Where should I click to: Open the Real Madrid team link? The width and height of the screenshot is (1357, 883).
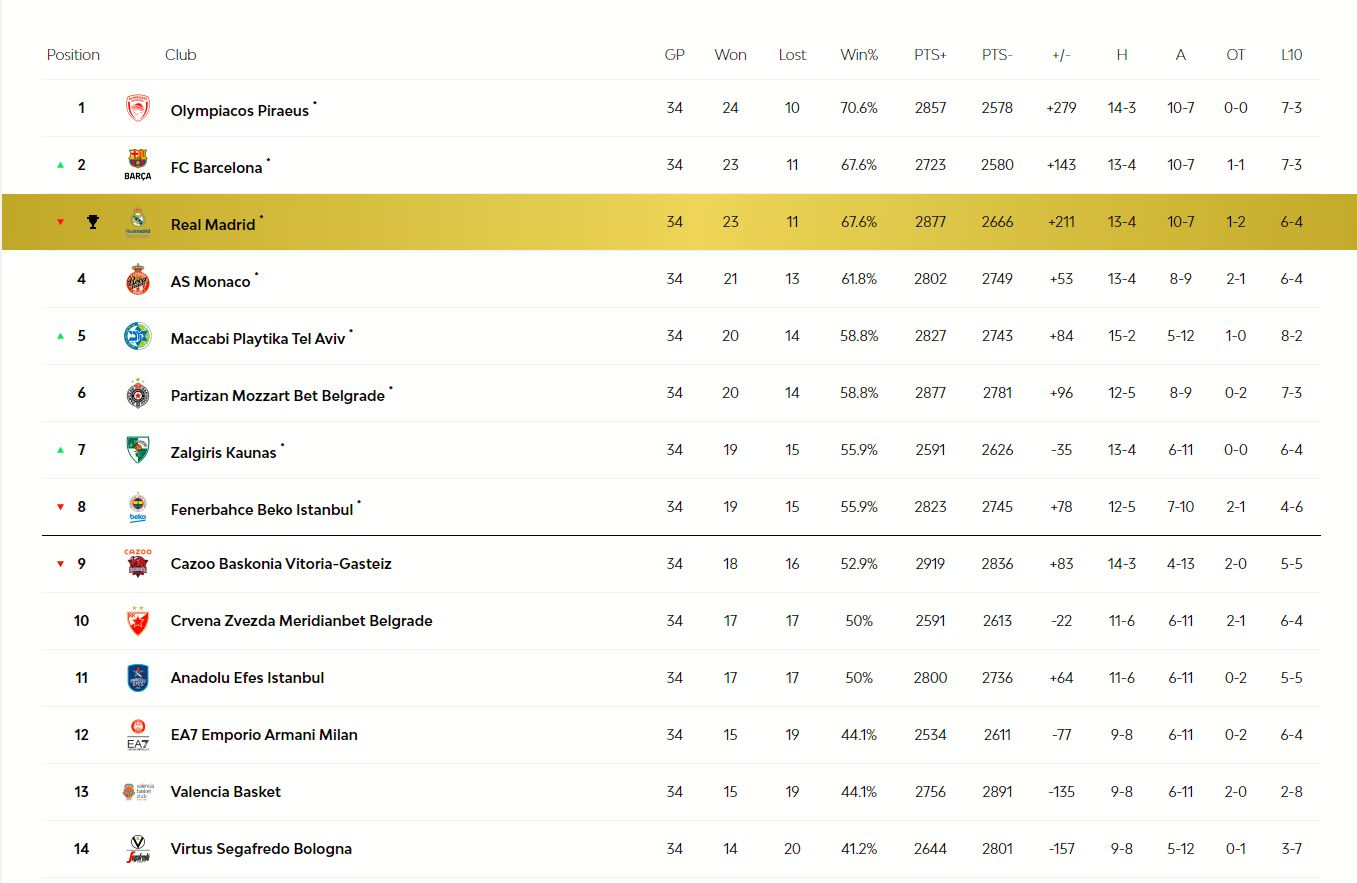click(x=213, y=224)
